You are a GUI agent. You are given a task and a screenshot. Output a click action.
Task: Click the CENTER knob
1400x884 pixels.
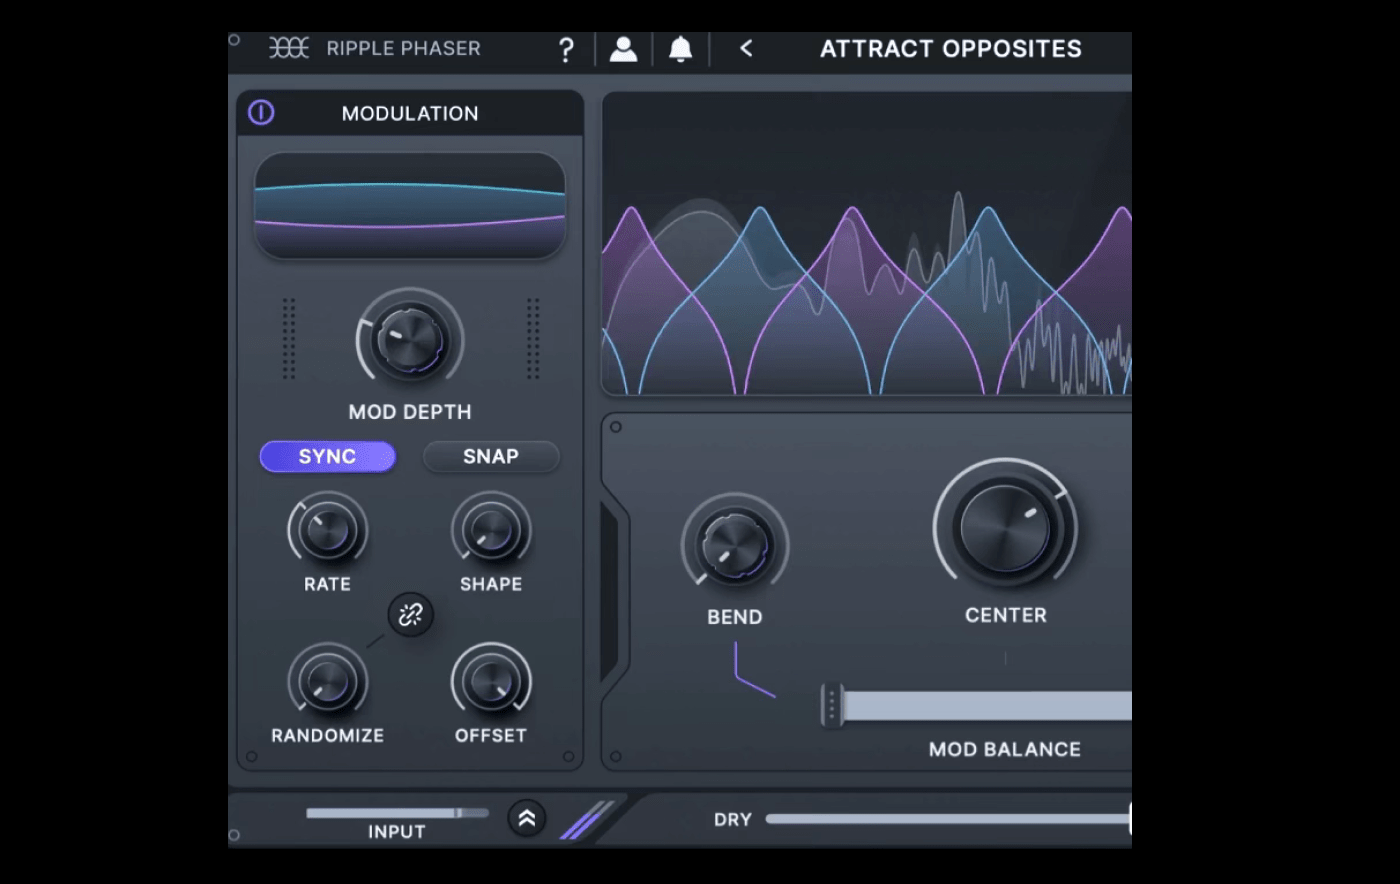1004,527
